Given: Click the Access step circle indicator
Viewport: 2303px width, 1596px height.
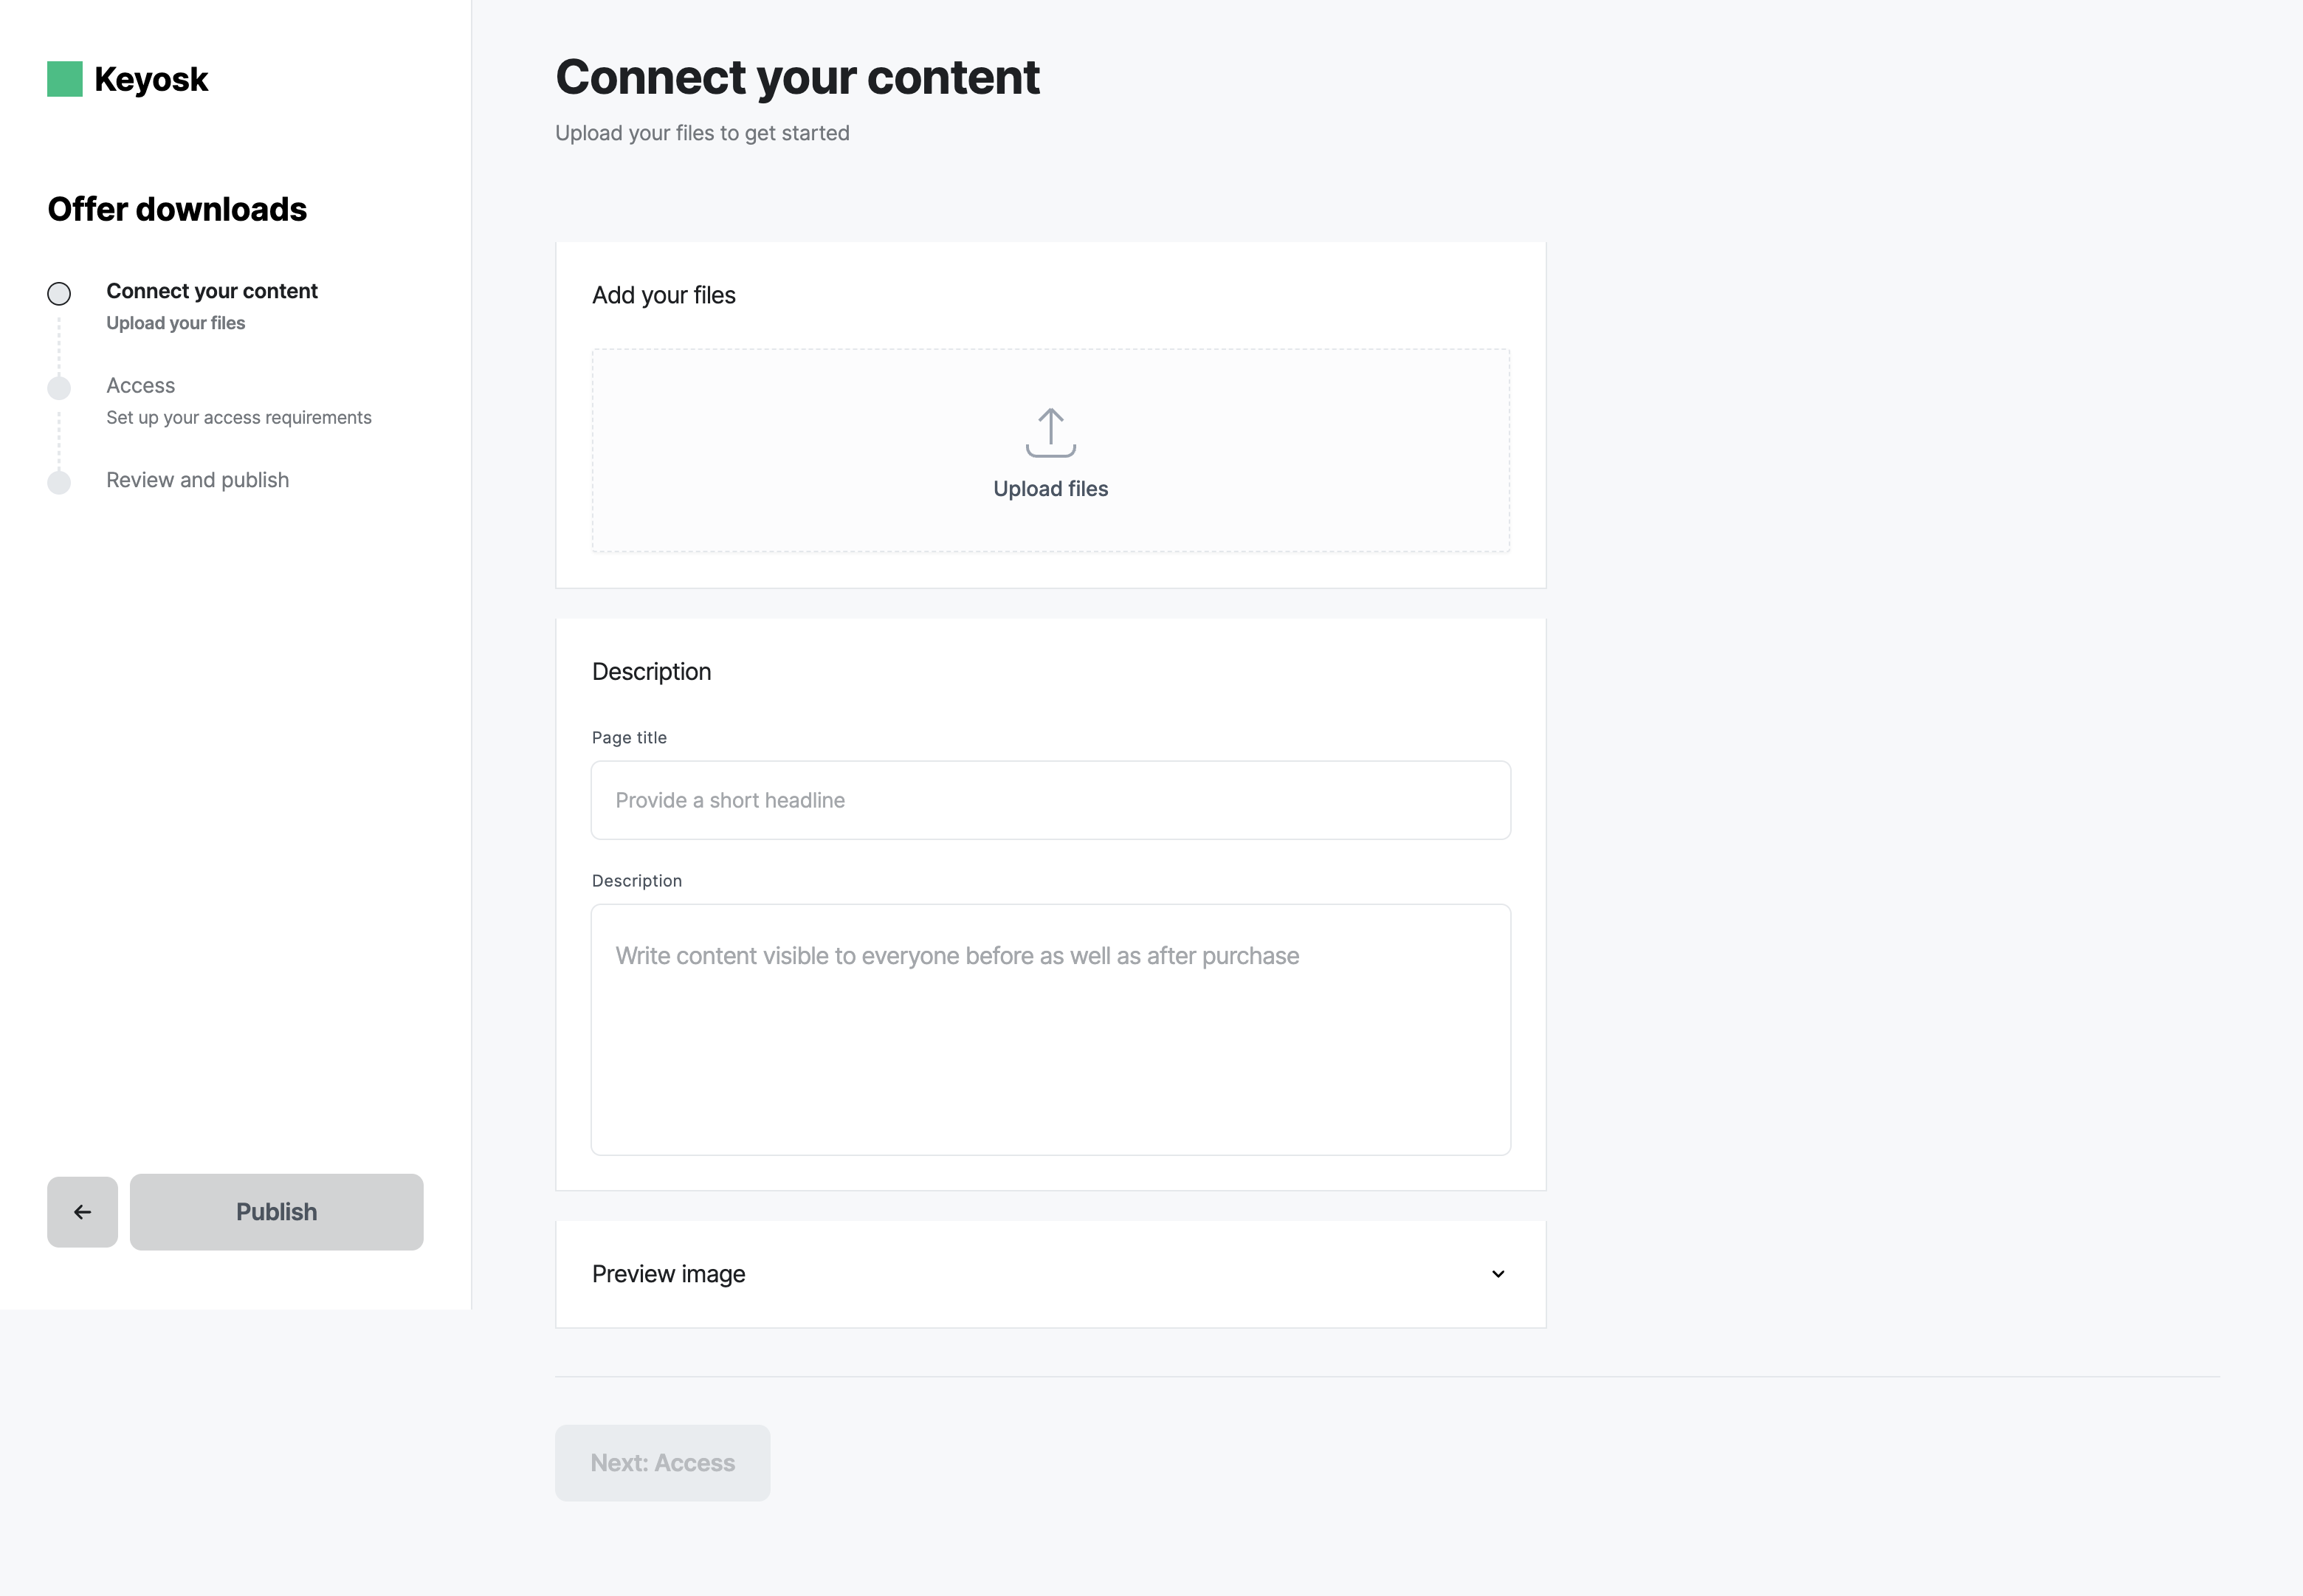Looking at the screenshot, I should (x=59, y=388).
